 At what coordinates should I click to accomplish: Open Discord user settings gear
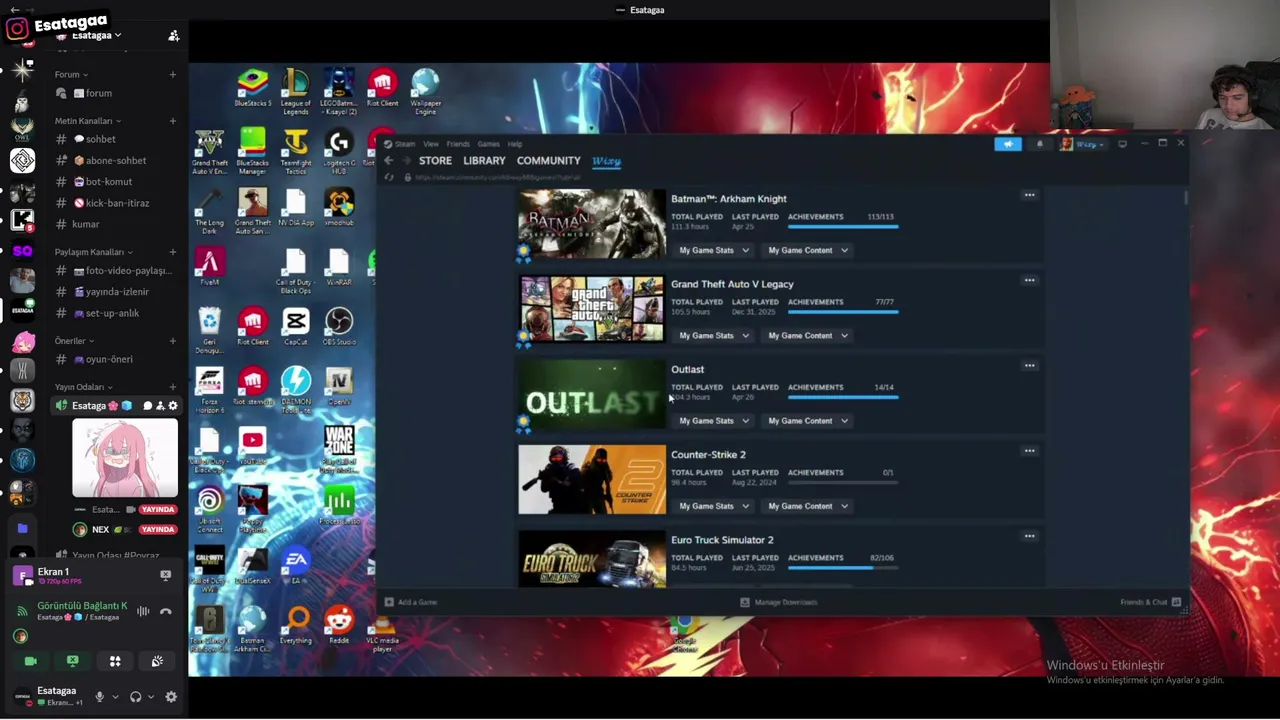click(x=171, y=697)
